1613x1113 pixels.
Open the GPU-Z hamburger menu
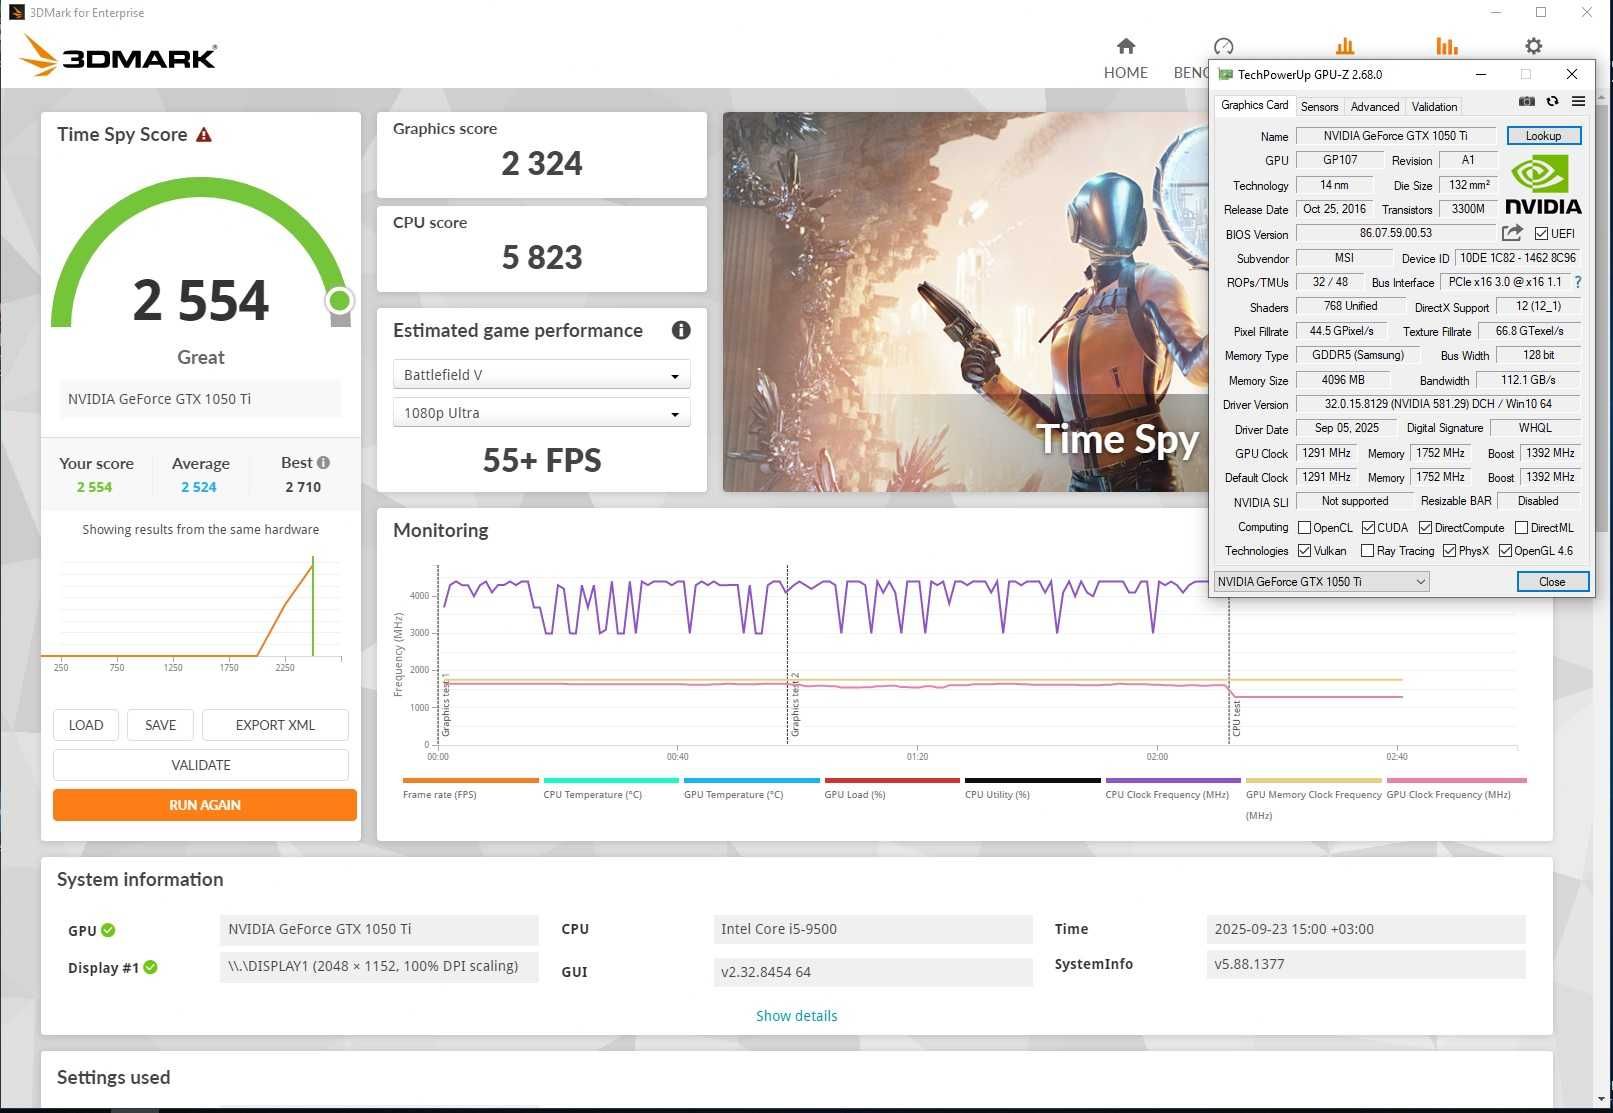pyautogui.click(x=1578, y=101)
